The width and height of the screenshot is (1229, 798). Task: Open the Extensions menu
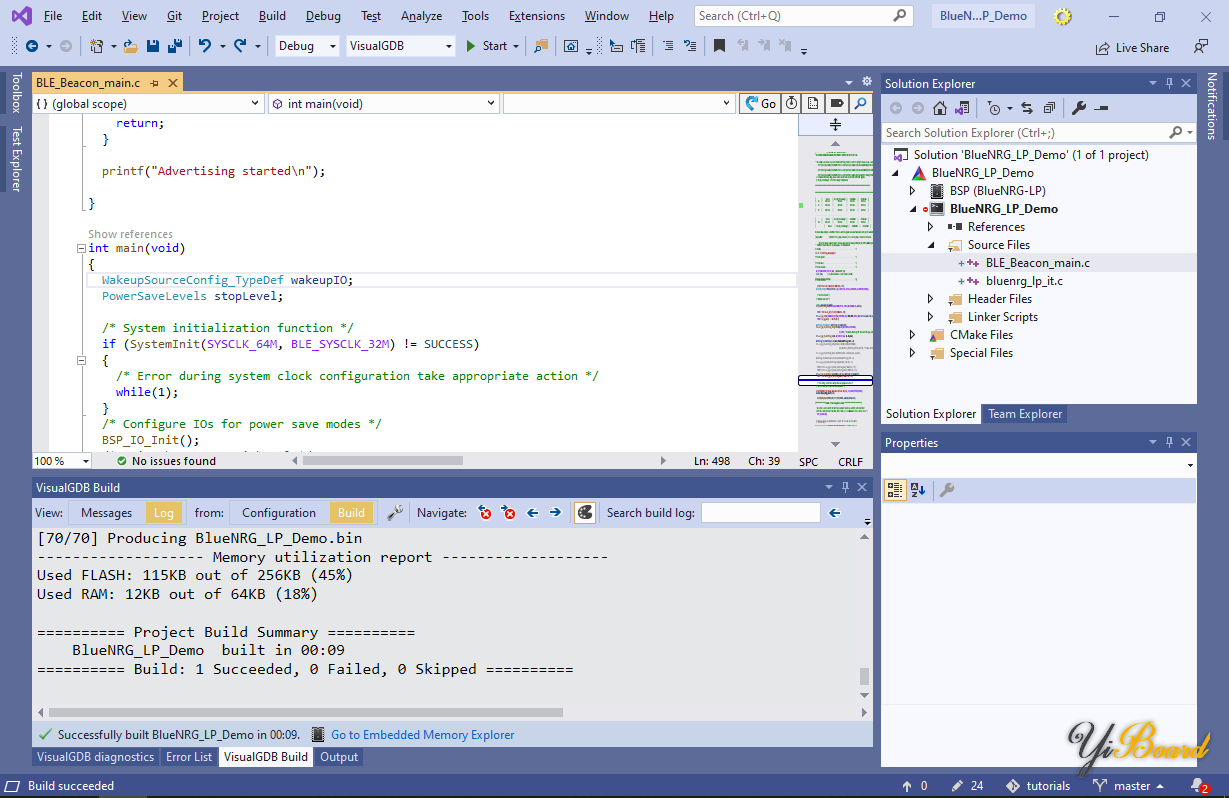coord(539,16)
